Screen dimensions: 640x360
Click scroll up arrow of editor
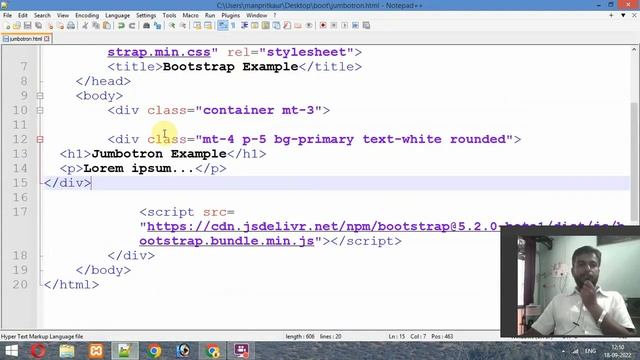(634, 49)
